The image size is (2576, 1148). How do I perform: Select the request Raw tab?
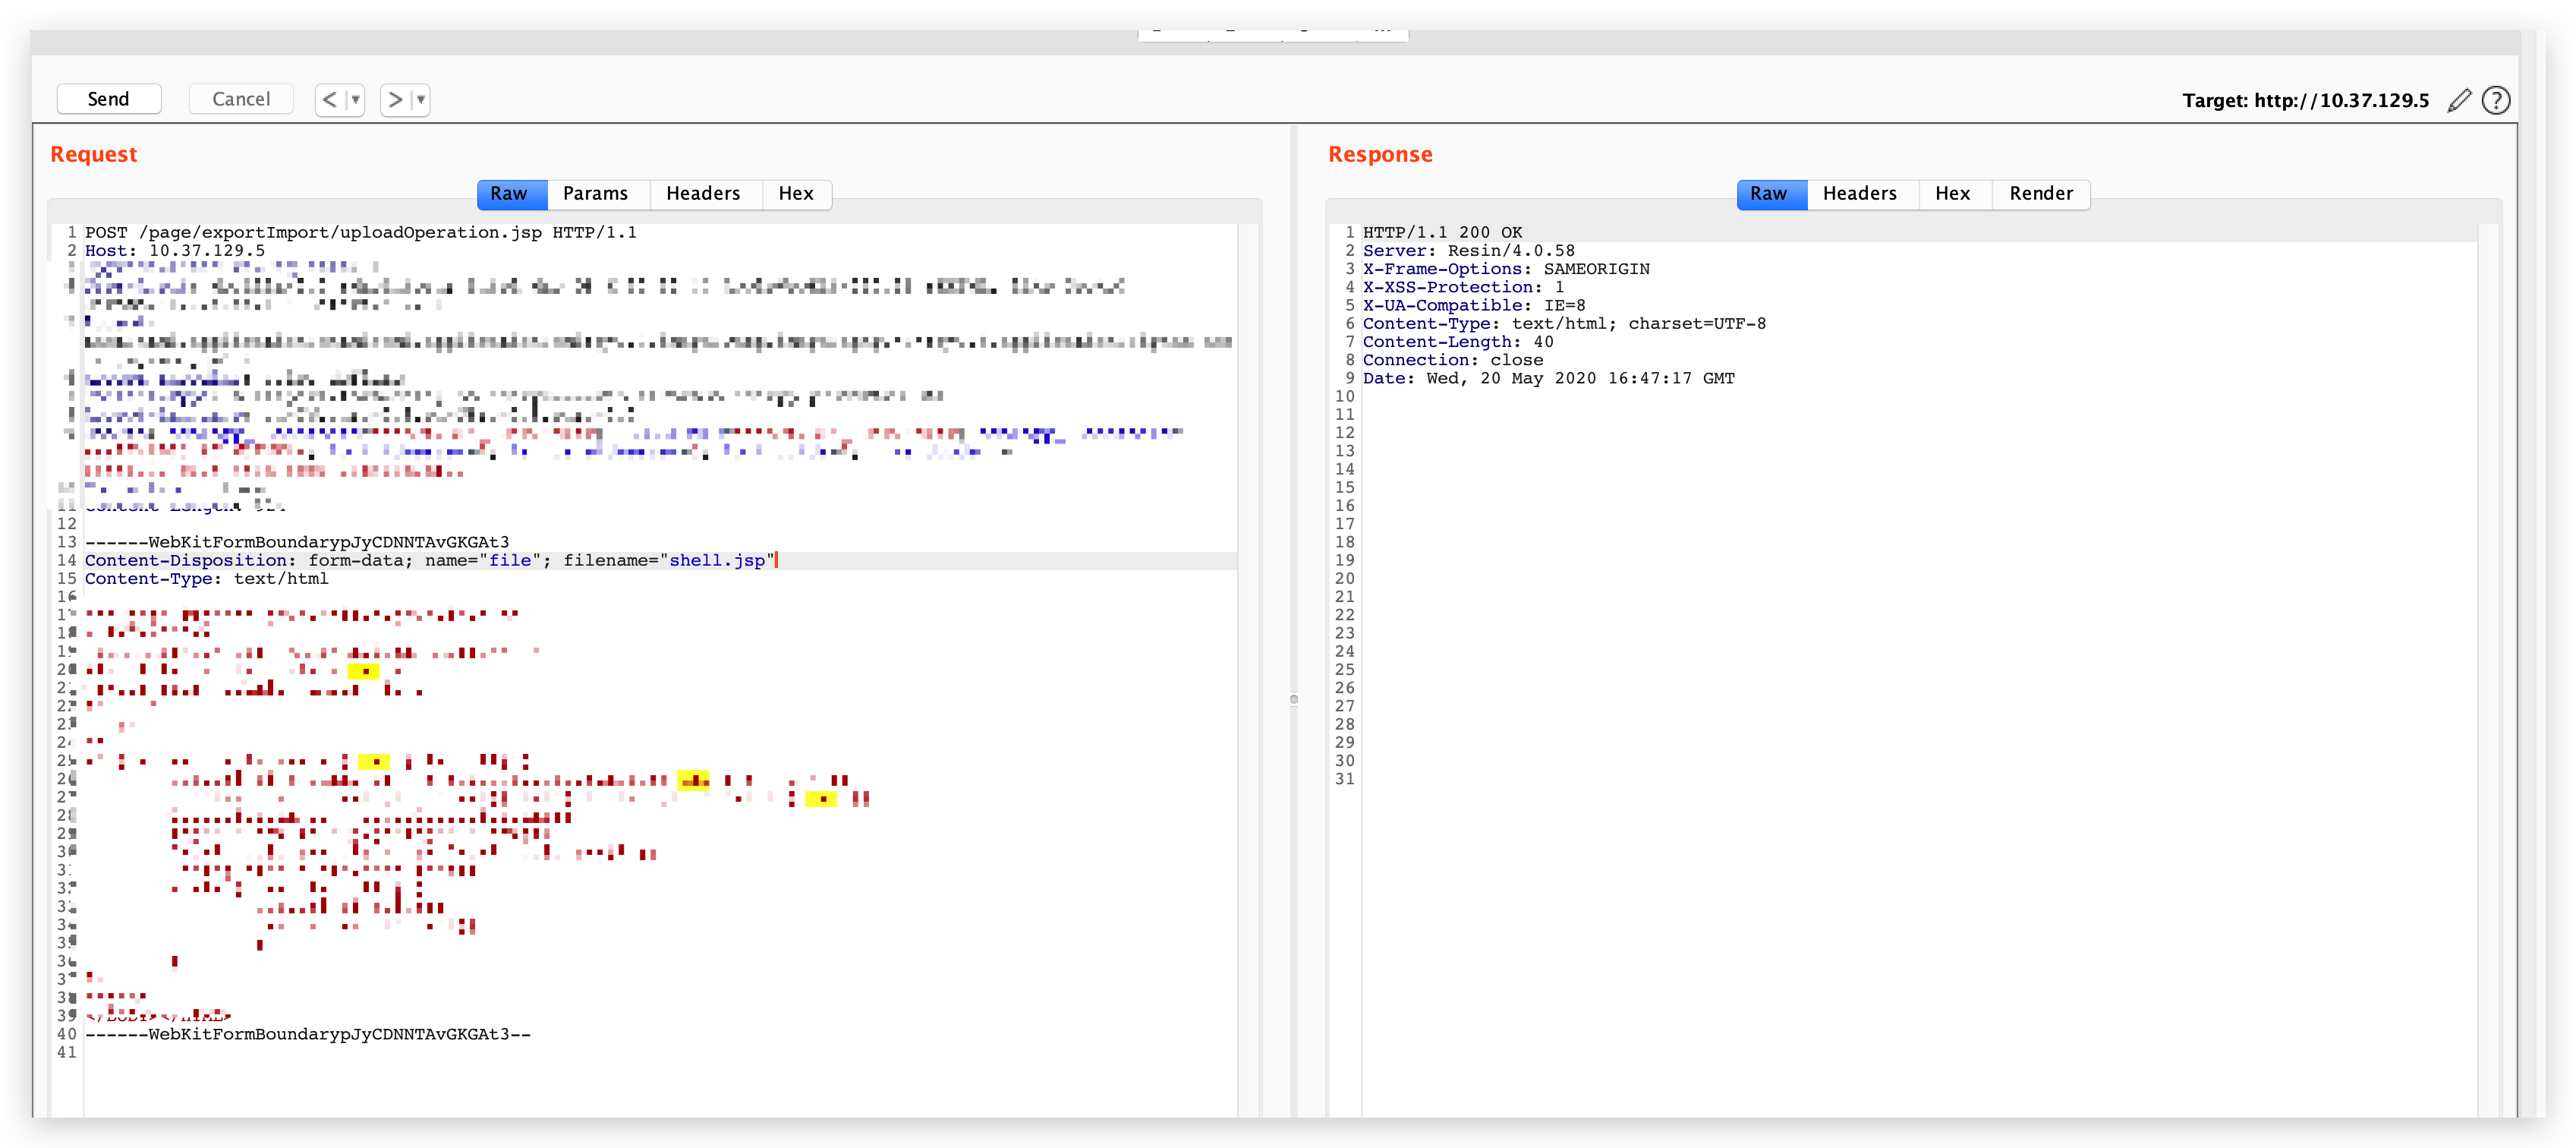509,194
